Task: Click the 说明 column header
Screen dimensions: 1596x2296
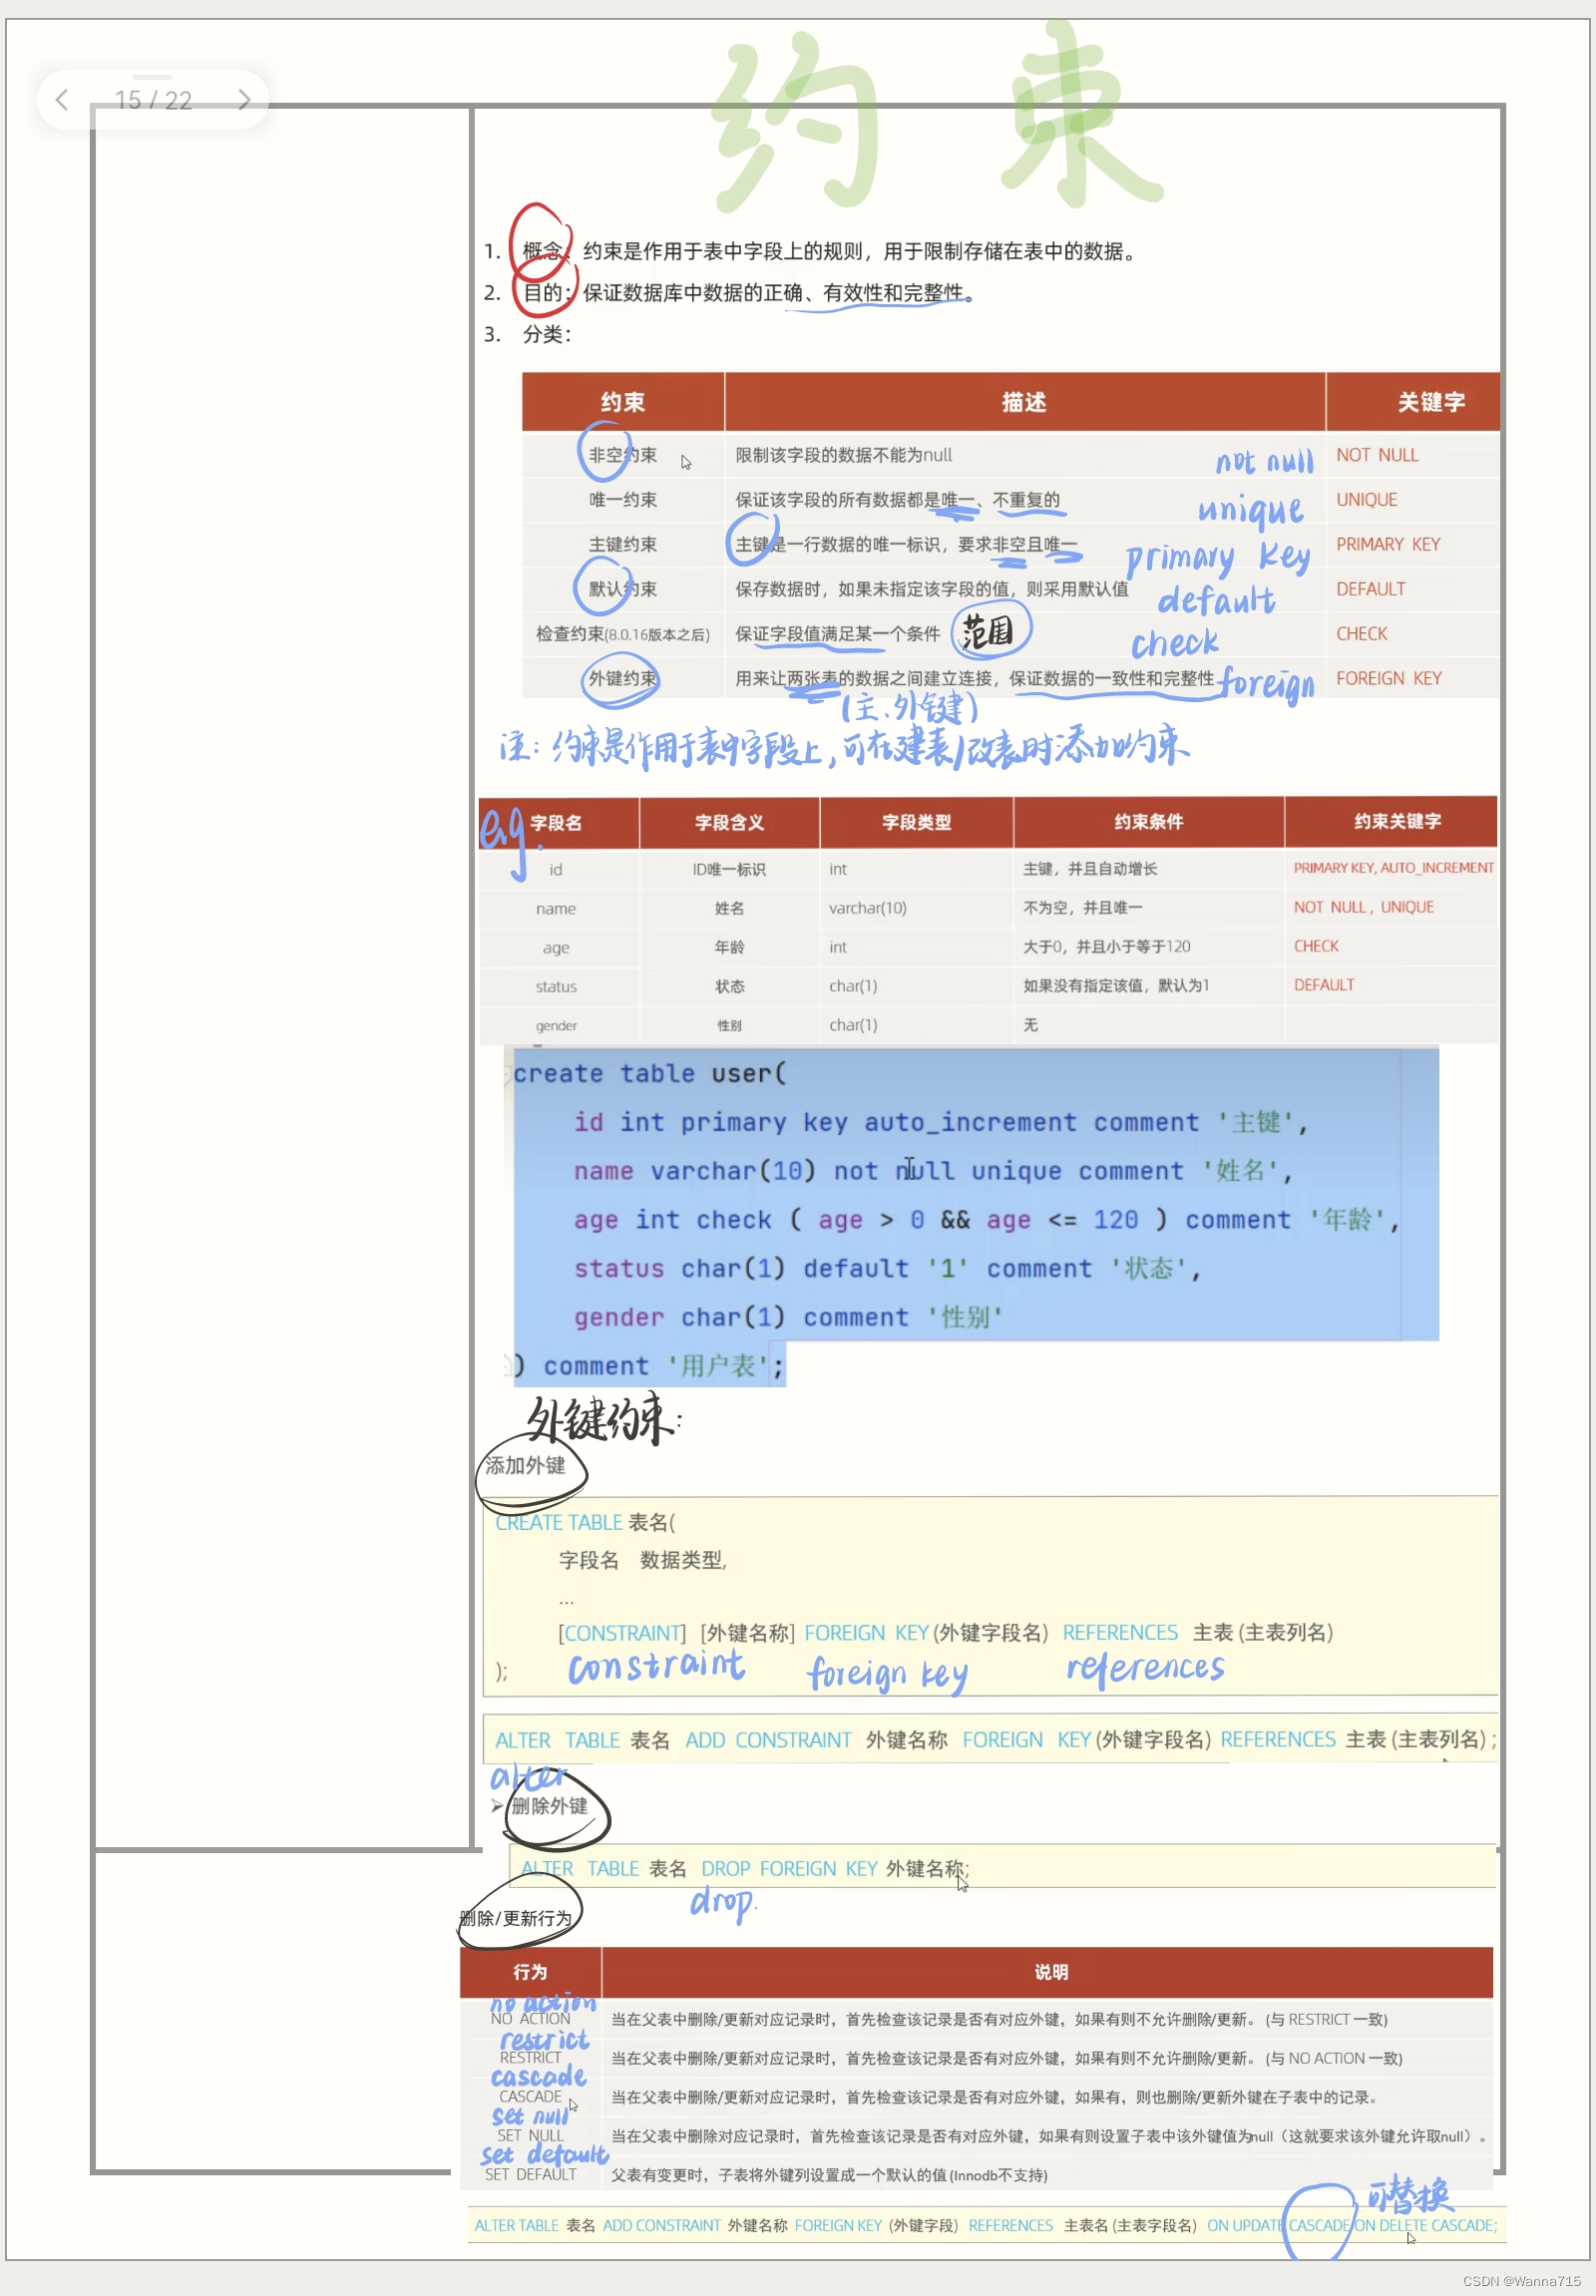Action: click(1050, 1972)
